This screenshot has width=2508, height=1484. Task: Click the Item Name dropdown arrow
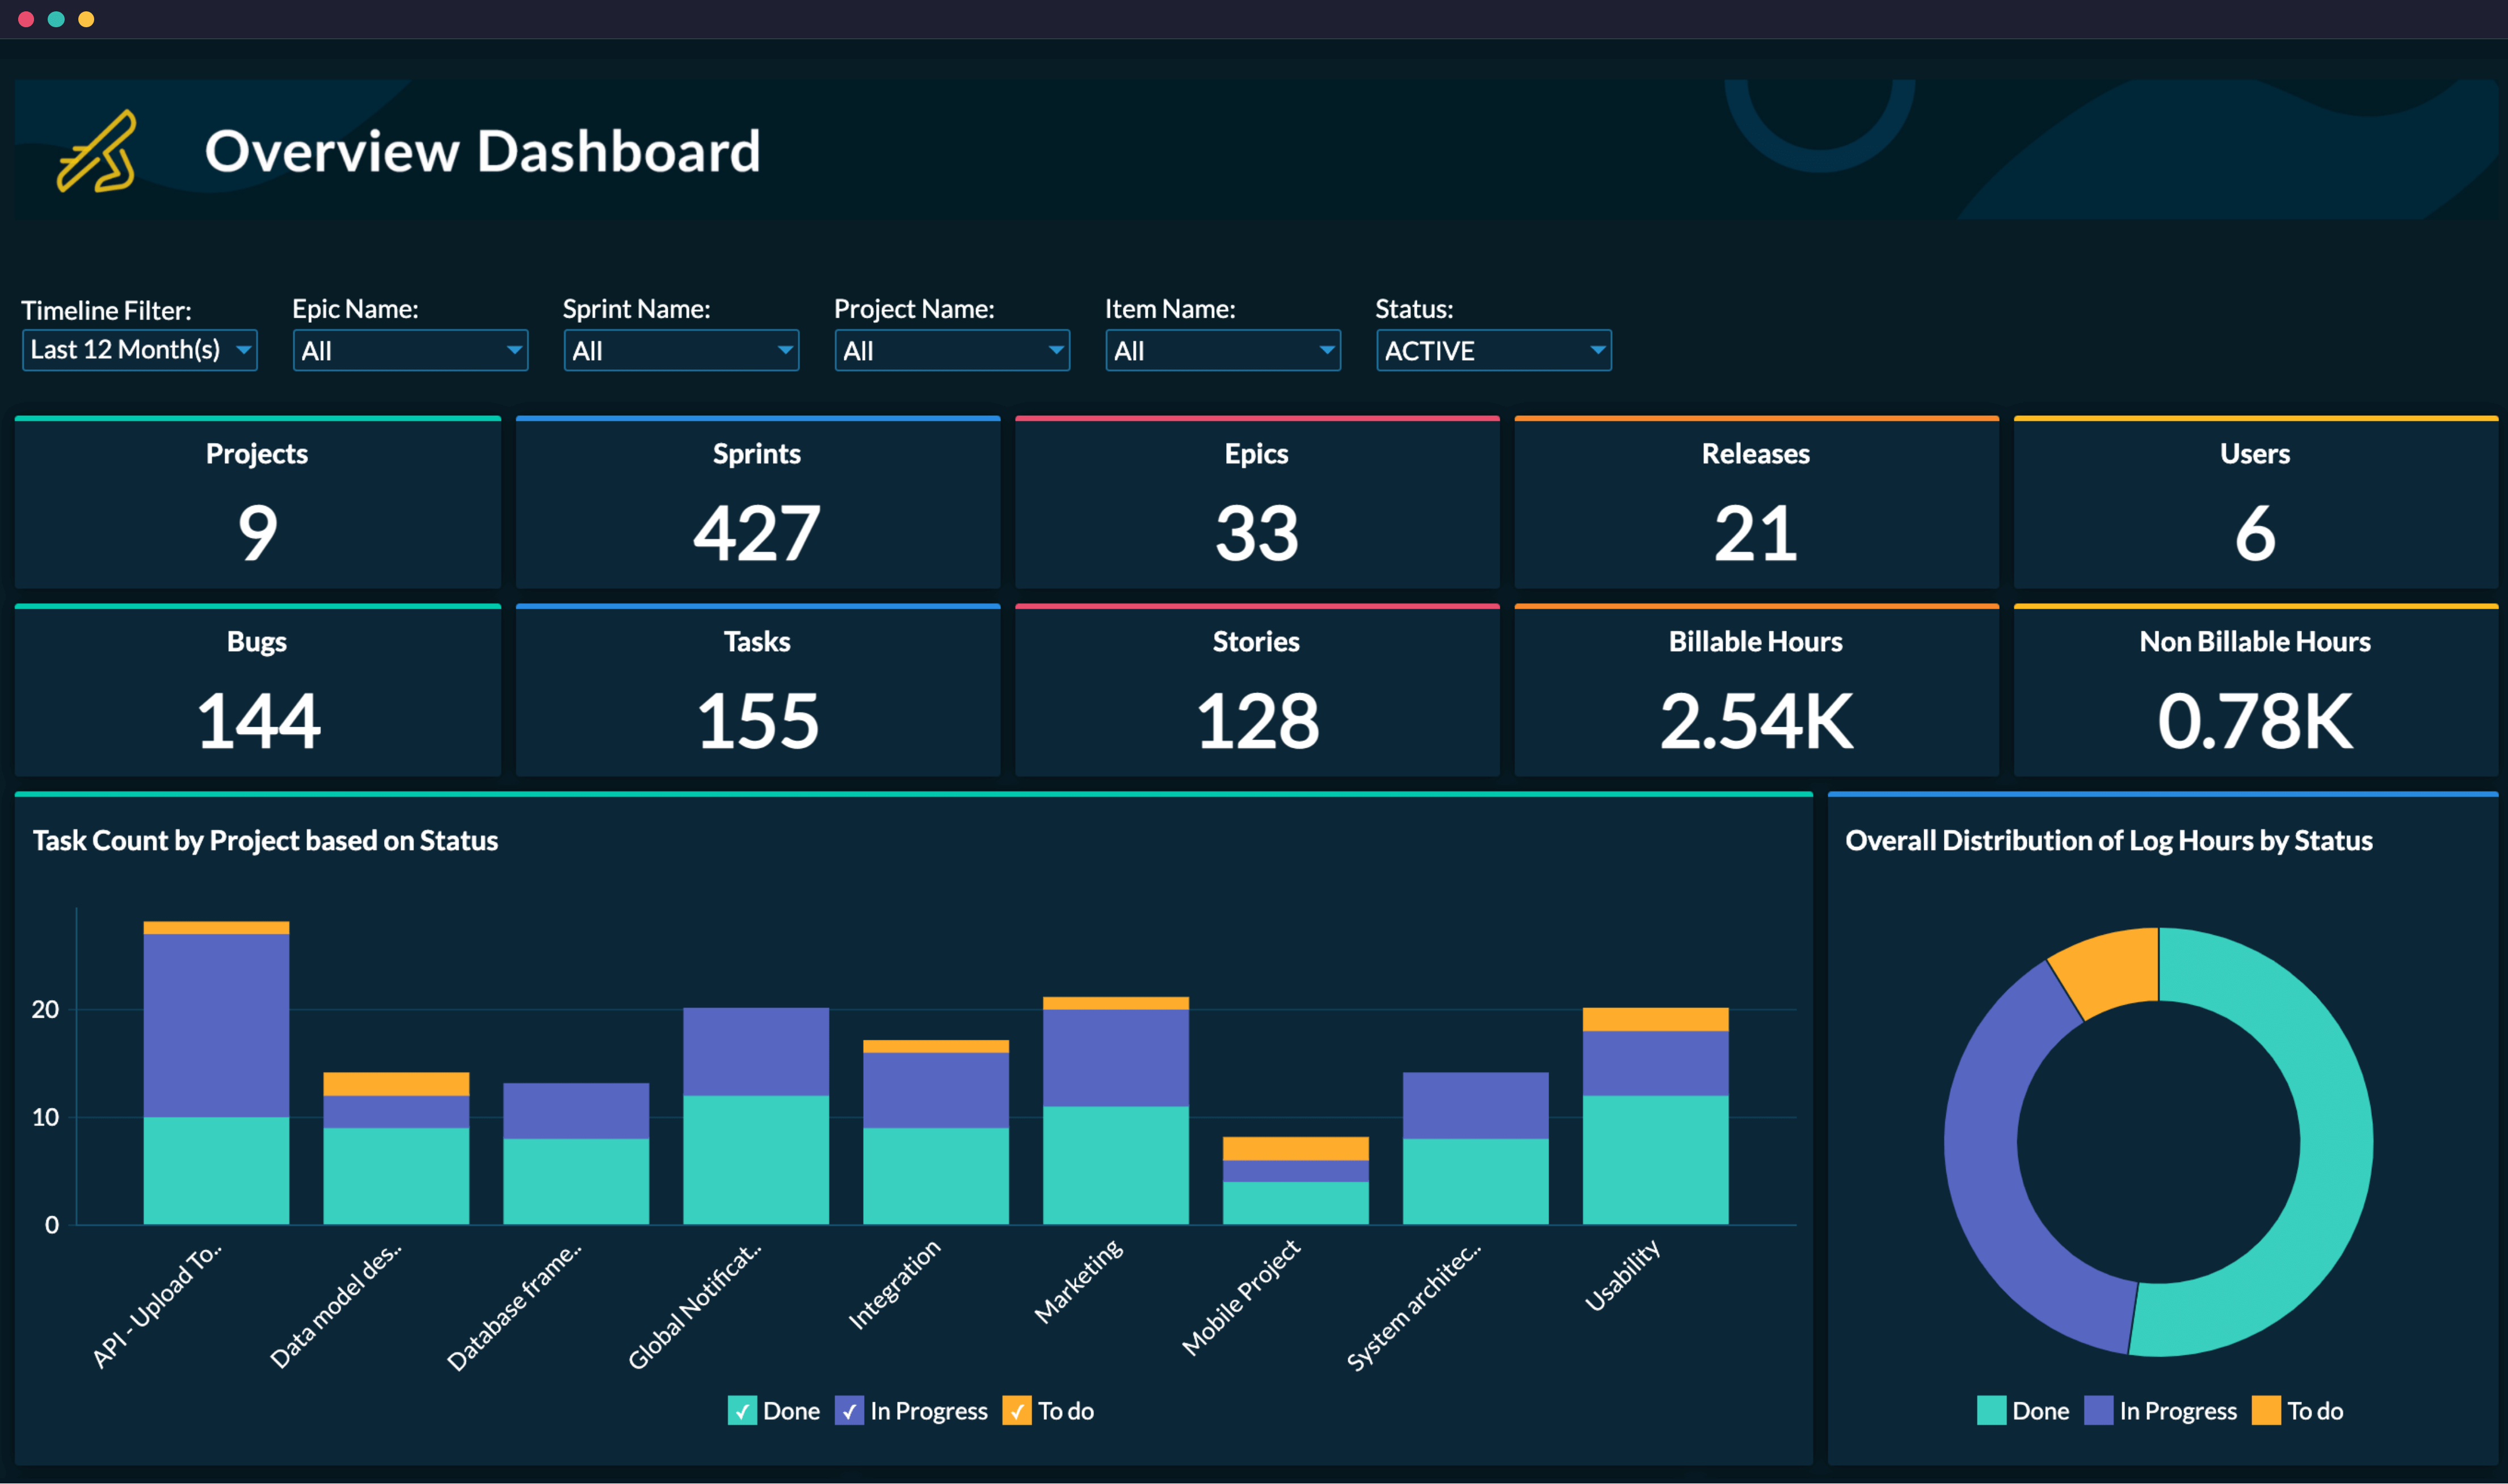coord(1326,350)
